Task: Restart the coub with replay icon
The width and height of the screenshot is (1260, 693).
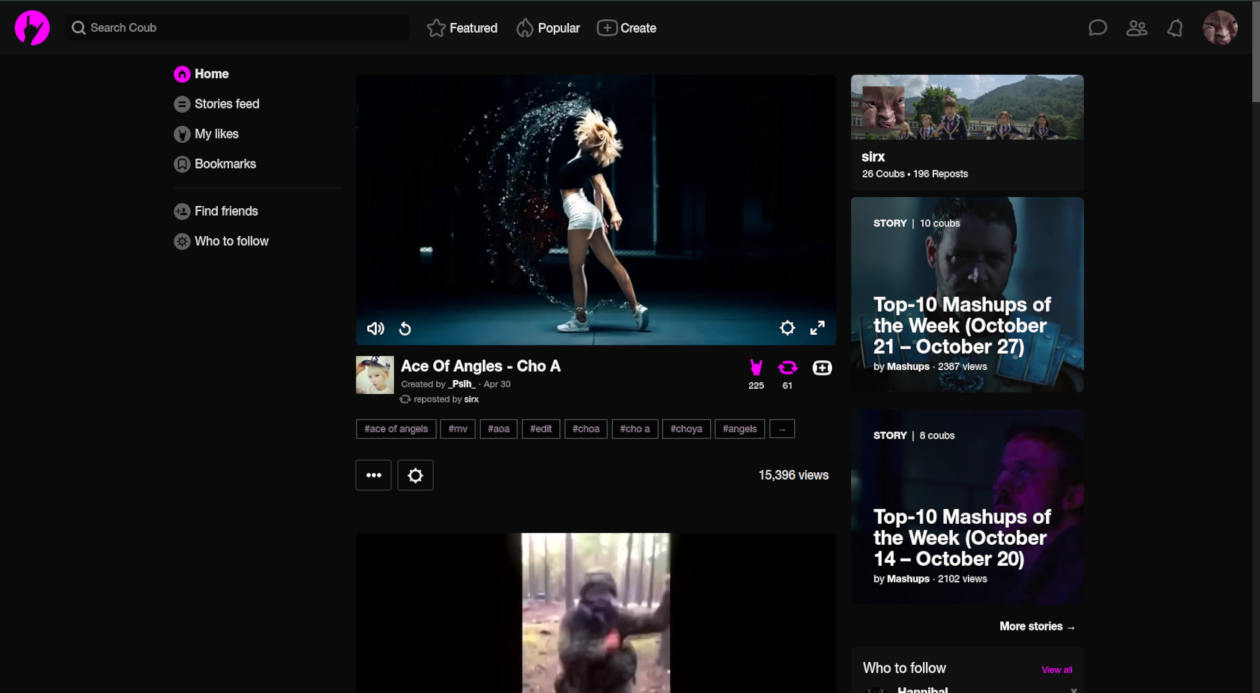Action: pos(405,329)
